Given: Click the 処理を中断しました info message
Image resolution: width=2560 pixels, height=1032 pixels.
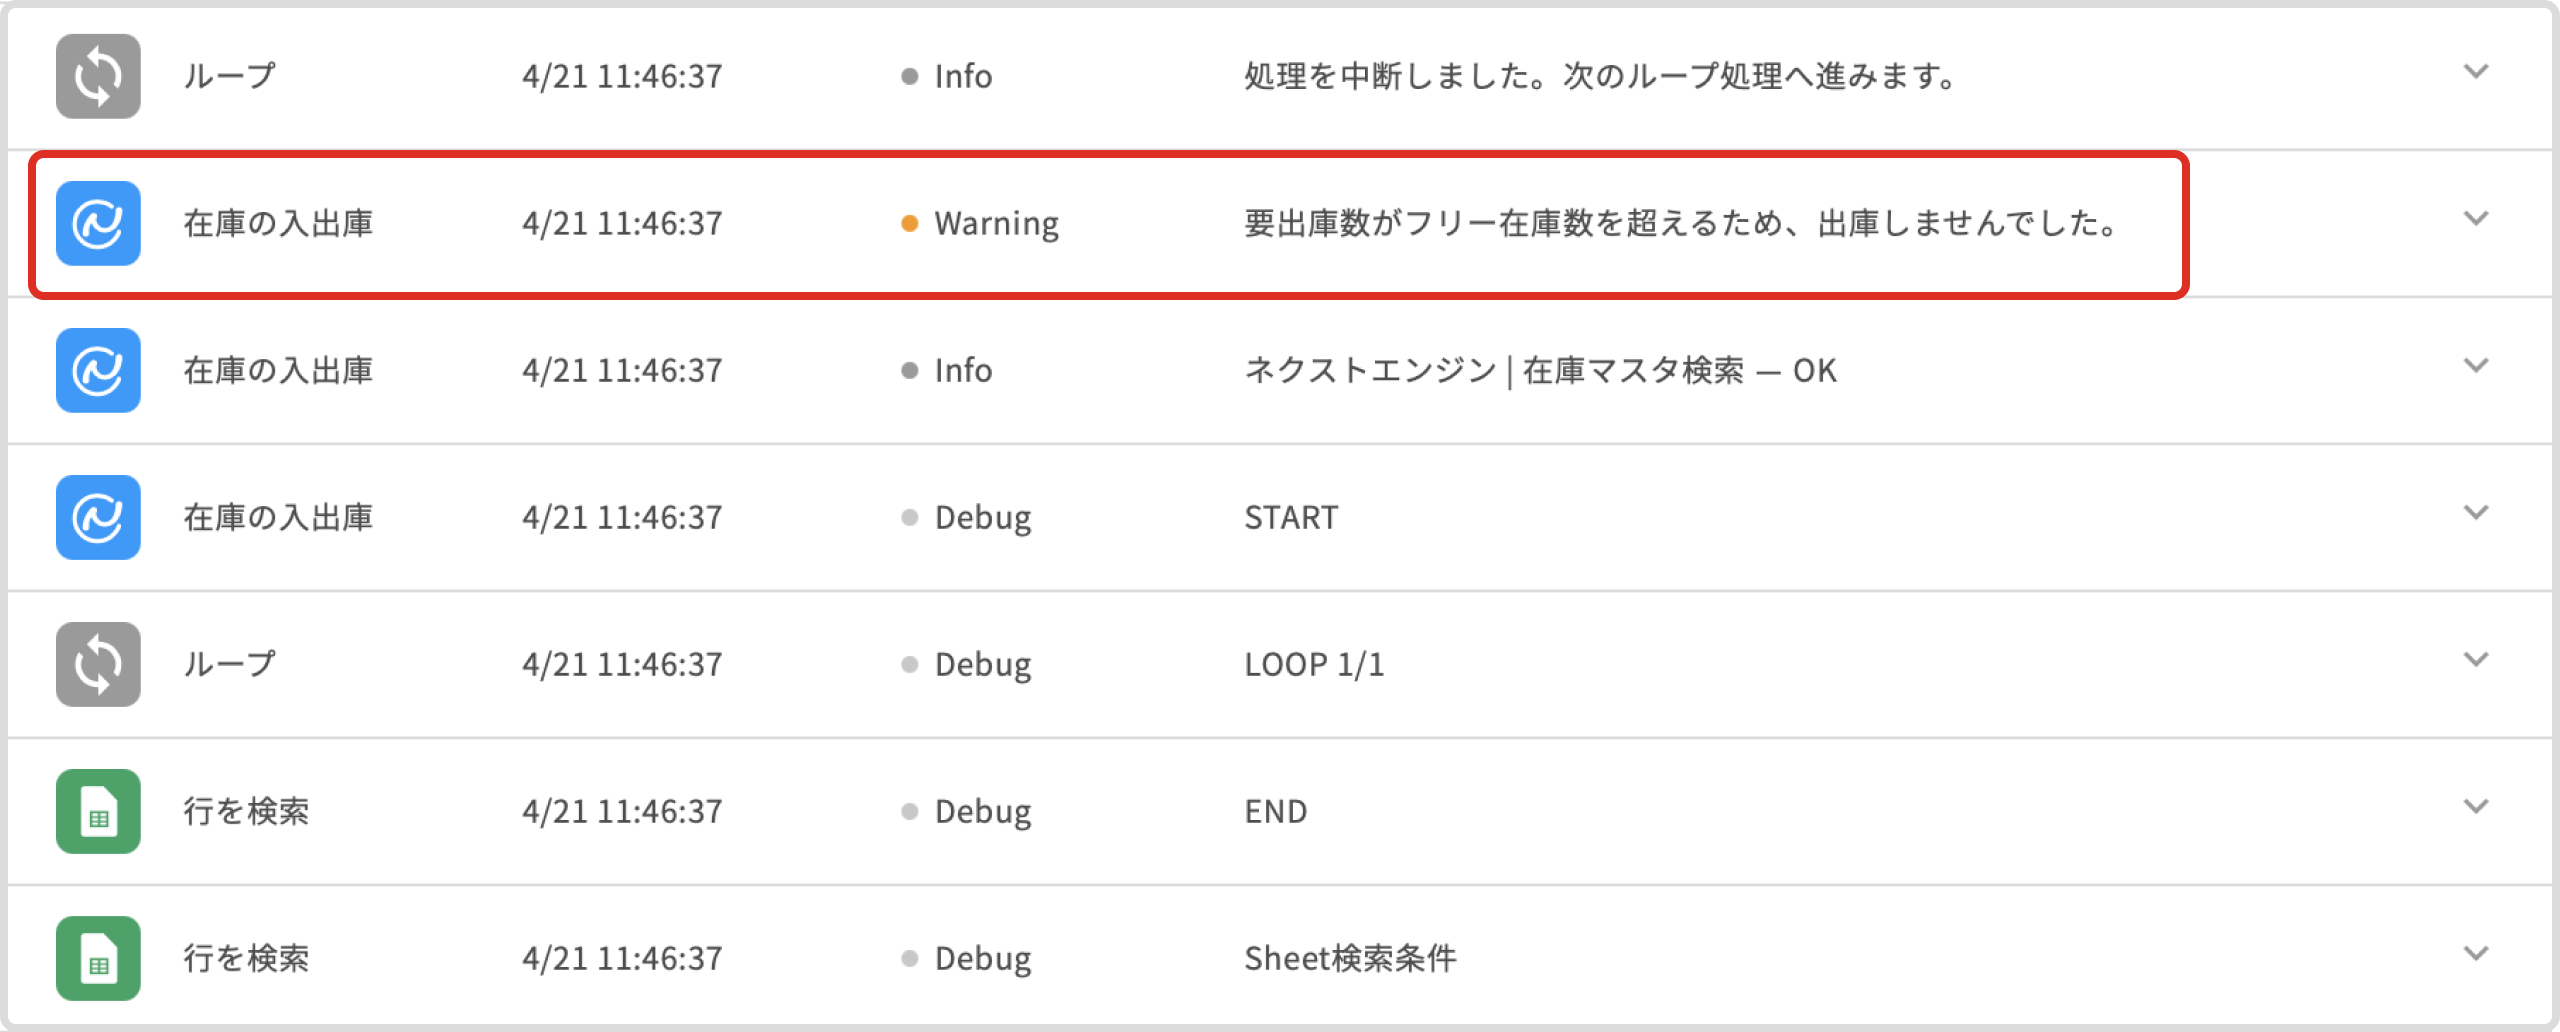Looking at the screenshot, I should click(1600, 76).
